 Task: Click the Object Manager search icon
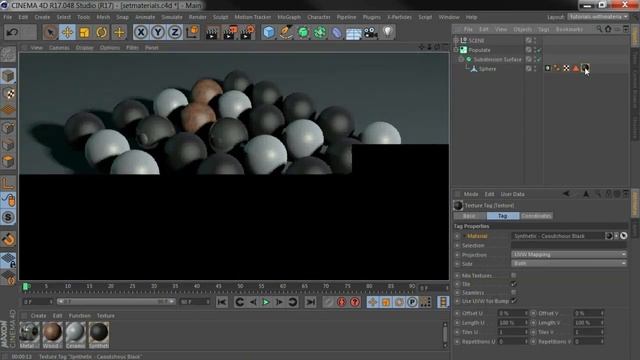tap(599, 29)
